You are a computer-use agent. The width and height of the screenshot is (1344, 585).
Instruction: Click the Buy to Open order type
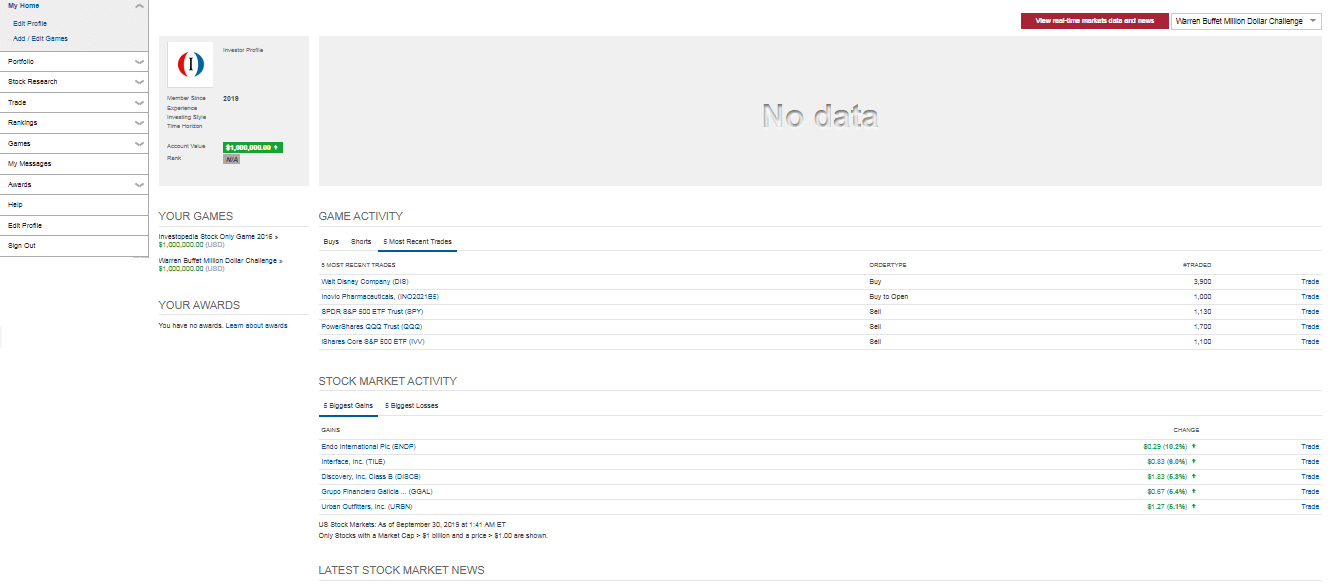click(889, 297)
